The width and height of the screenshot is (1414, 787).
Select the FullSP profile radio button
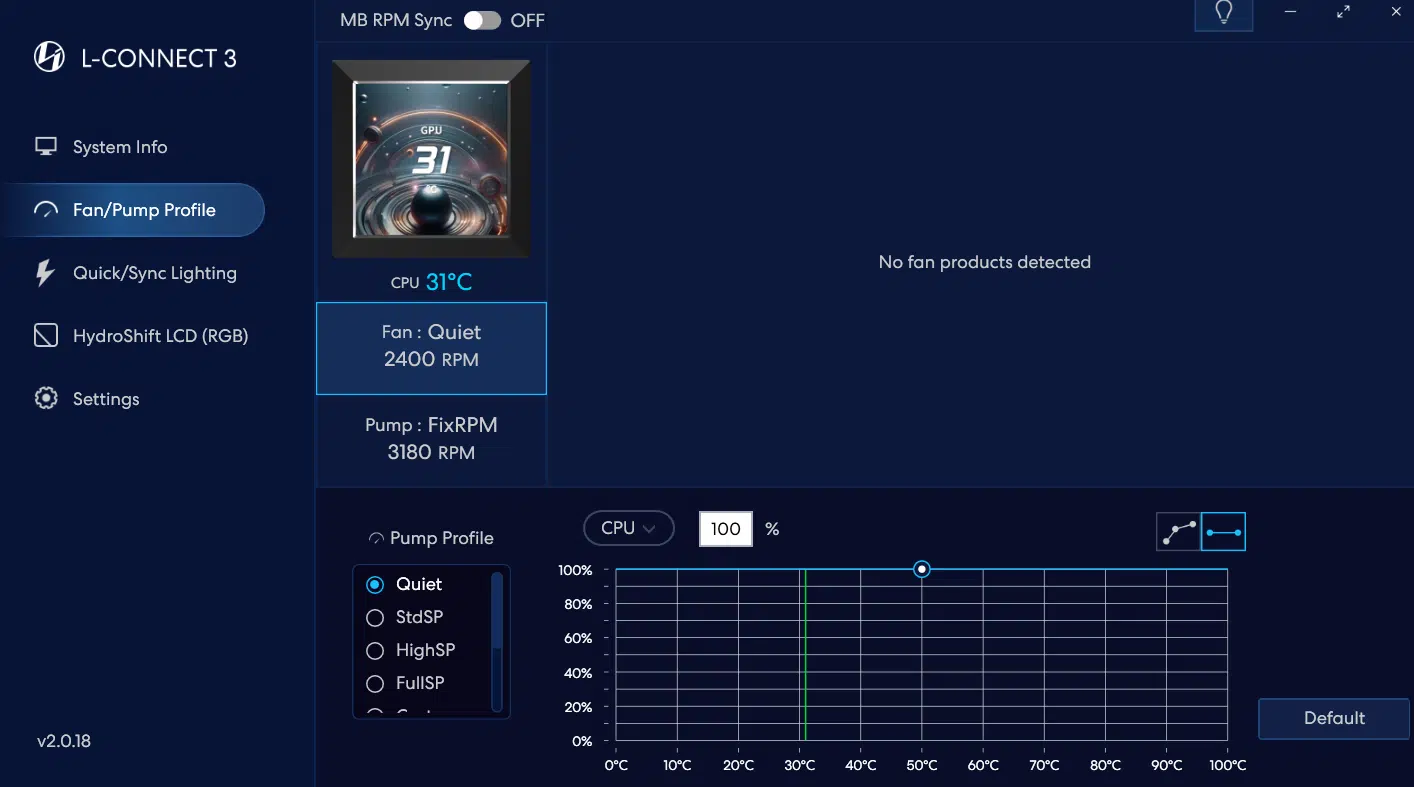(x=375, y=684)
